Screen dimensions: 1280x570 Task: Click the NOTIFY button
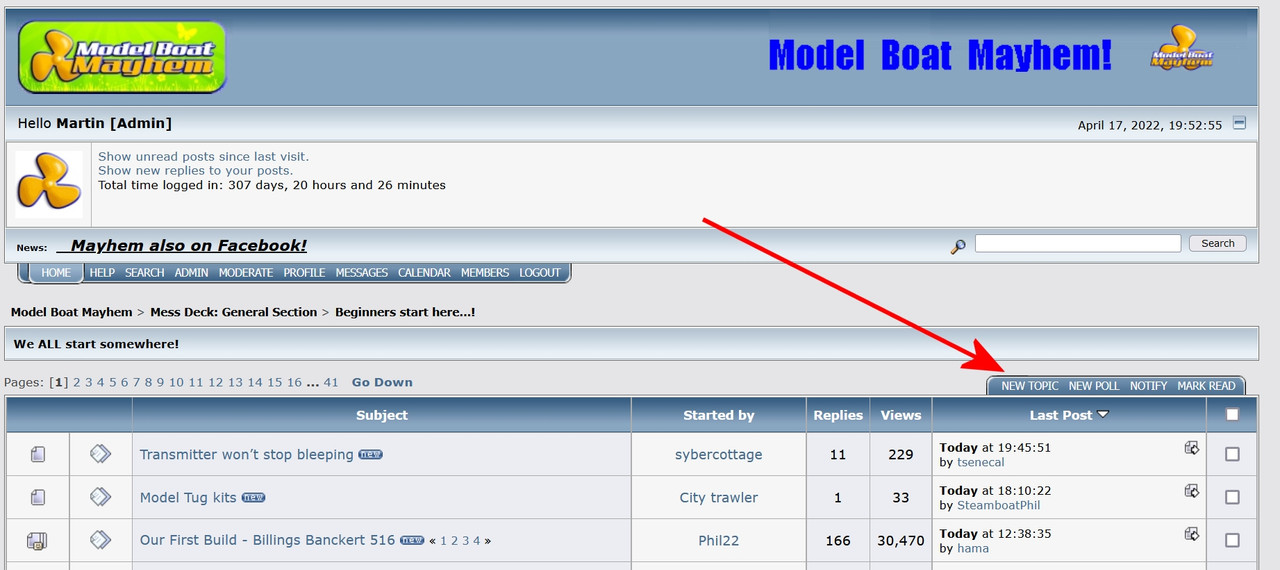(x=1149, y=386)
